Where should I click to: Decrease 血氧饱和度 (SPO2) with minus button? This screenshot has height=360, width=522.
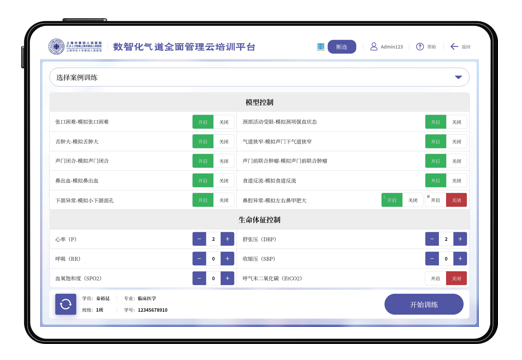[199, 278]
